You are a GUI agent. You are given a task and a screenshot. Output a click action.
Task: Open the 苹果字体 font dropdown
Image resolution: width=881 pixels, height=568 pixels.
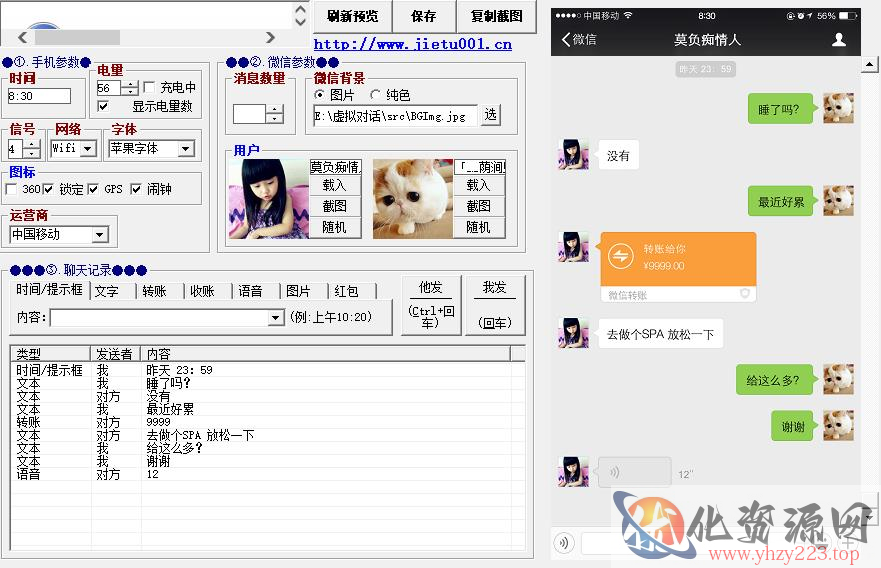point(185,148)
